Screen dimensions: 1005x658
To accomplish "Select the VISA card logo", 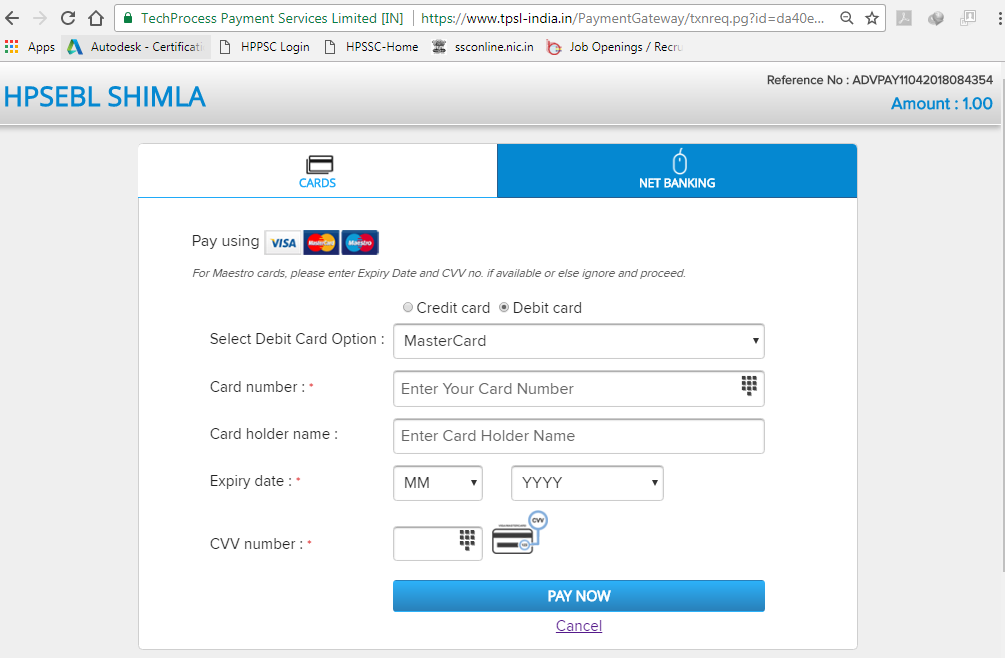I will 283,242.
